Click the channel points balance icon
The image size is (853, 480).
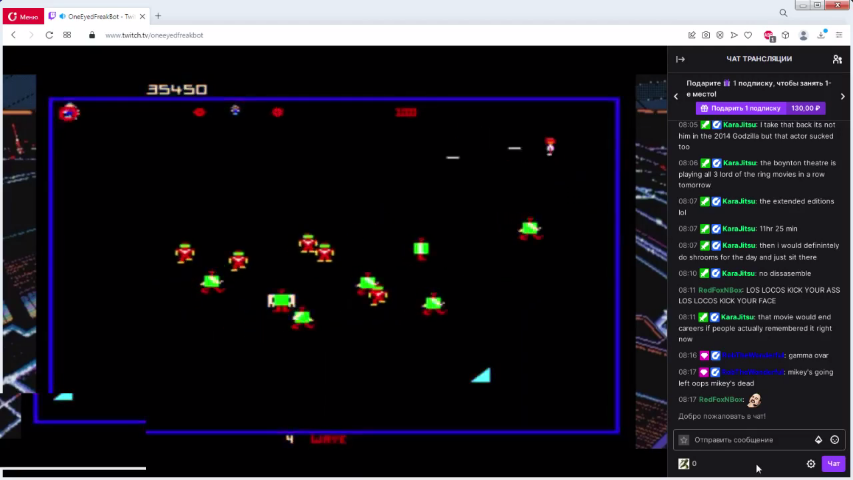684,464
